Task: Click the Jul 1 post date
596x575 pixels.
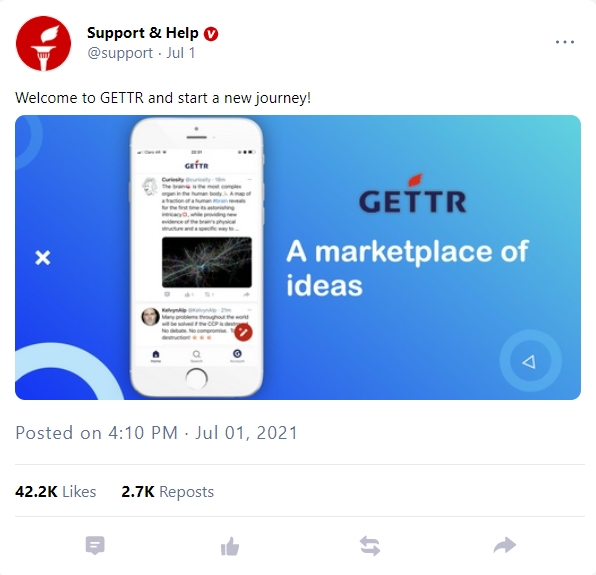Action: pos(181,53)
